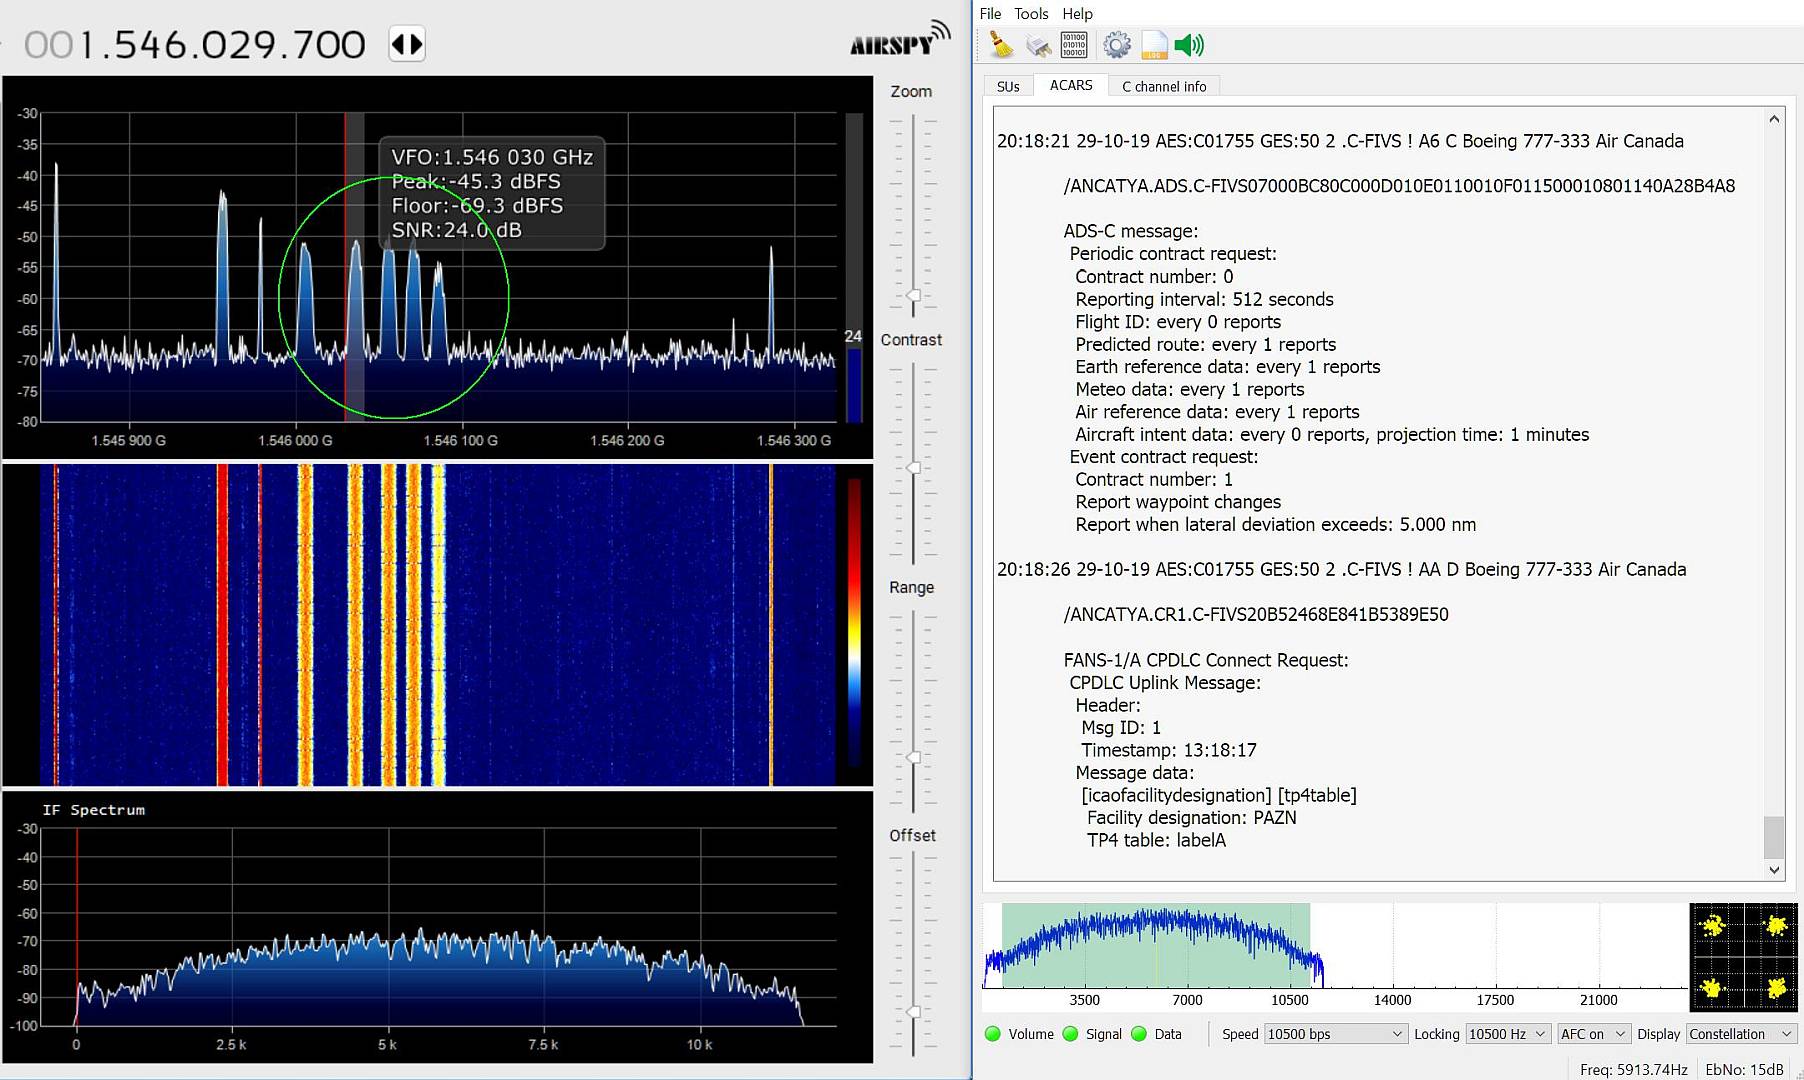Click the plug connect icon in toolbar
Screen dimensions: 1804x1080
[1039, 45]
